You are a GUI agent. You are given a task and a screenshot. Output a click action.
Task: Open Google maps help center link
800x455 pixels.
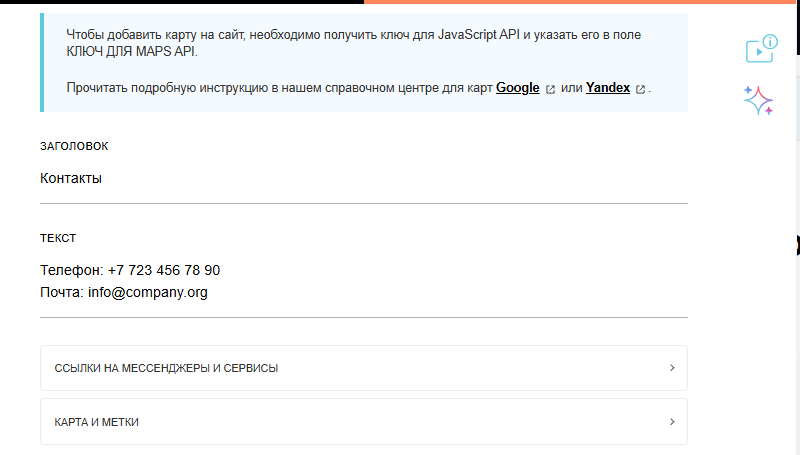tap(517, 88)
